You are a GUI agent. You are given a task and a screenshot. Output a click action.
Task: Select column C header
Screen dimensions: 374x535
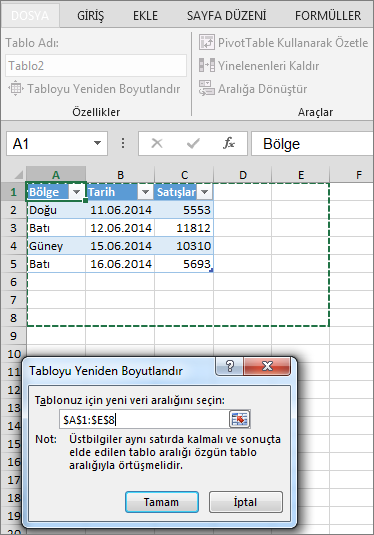click(184, 175)
